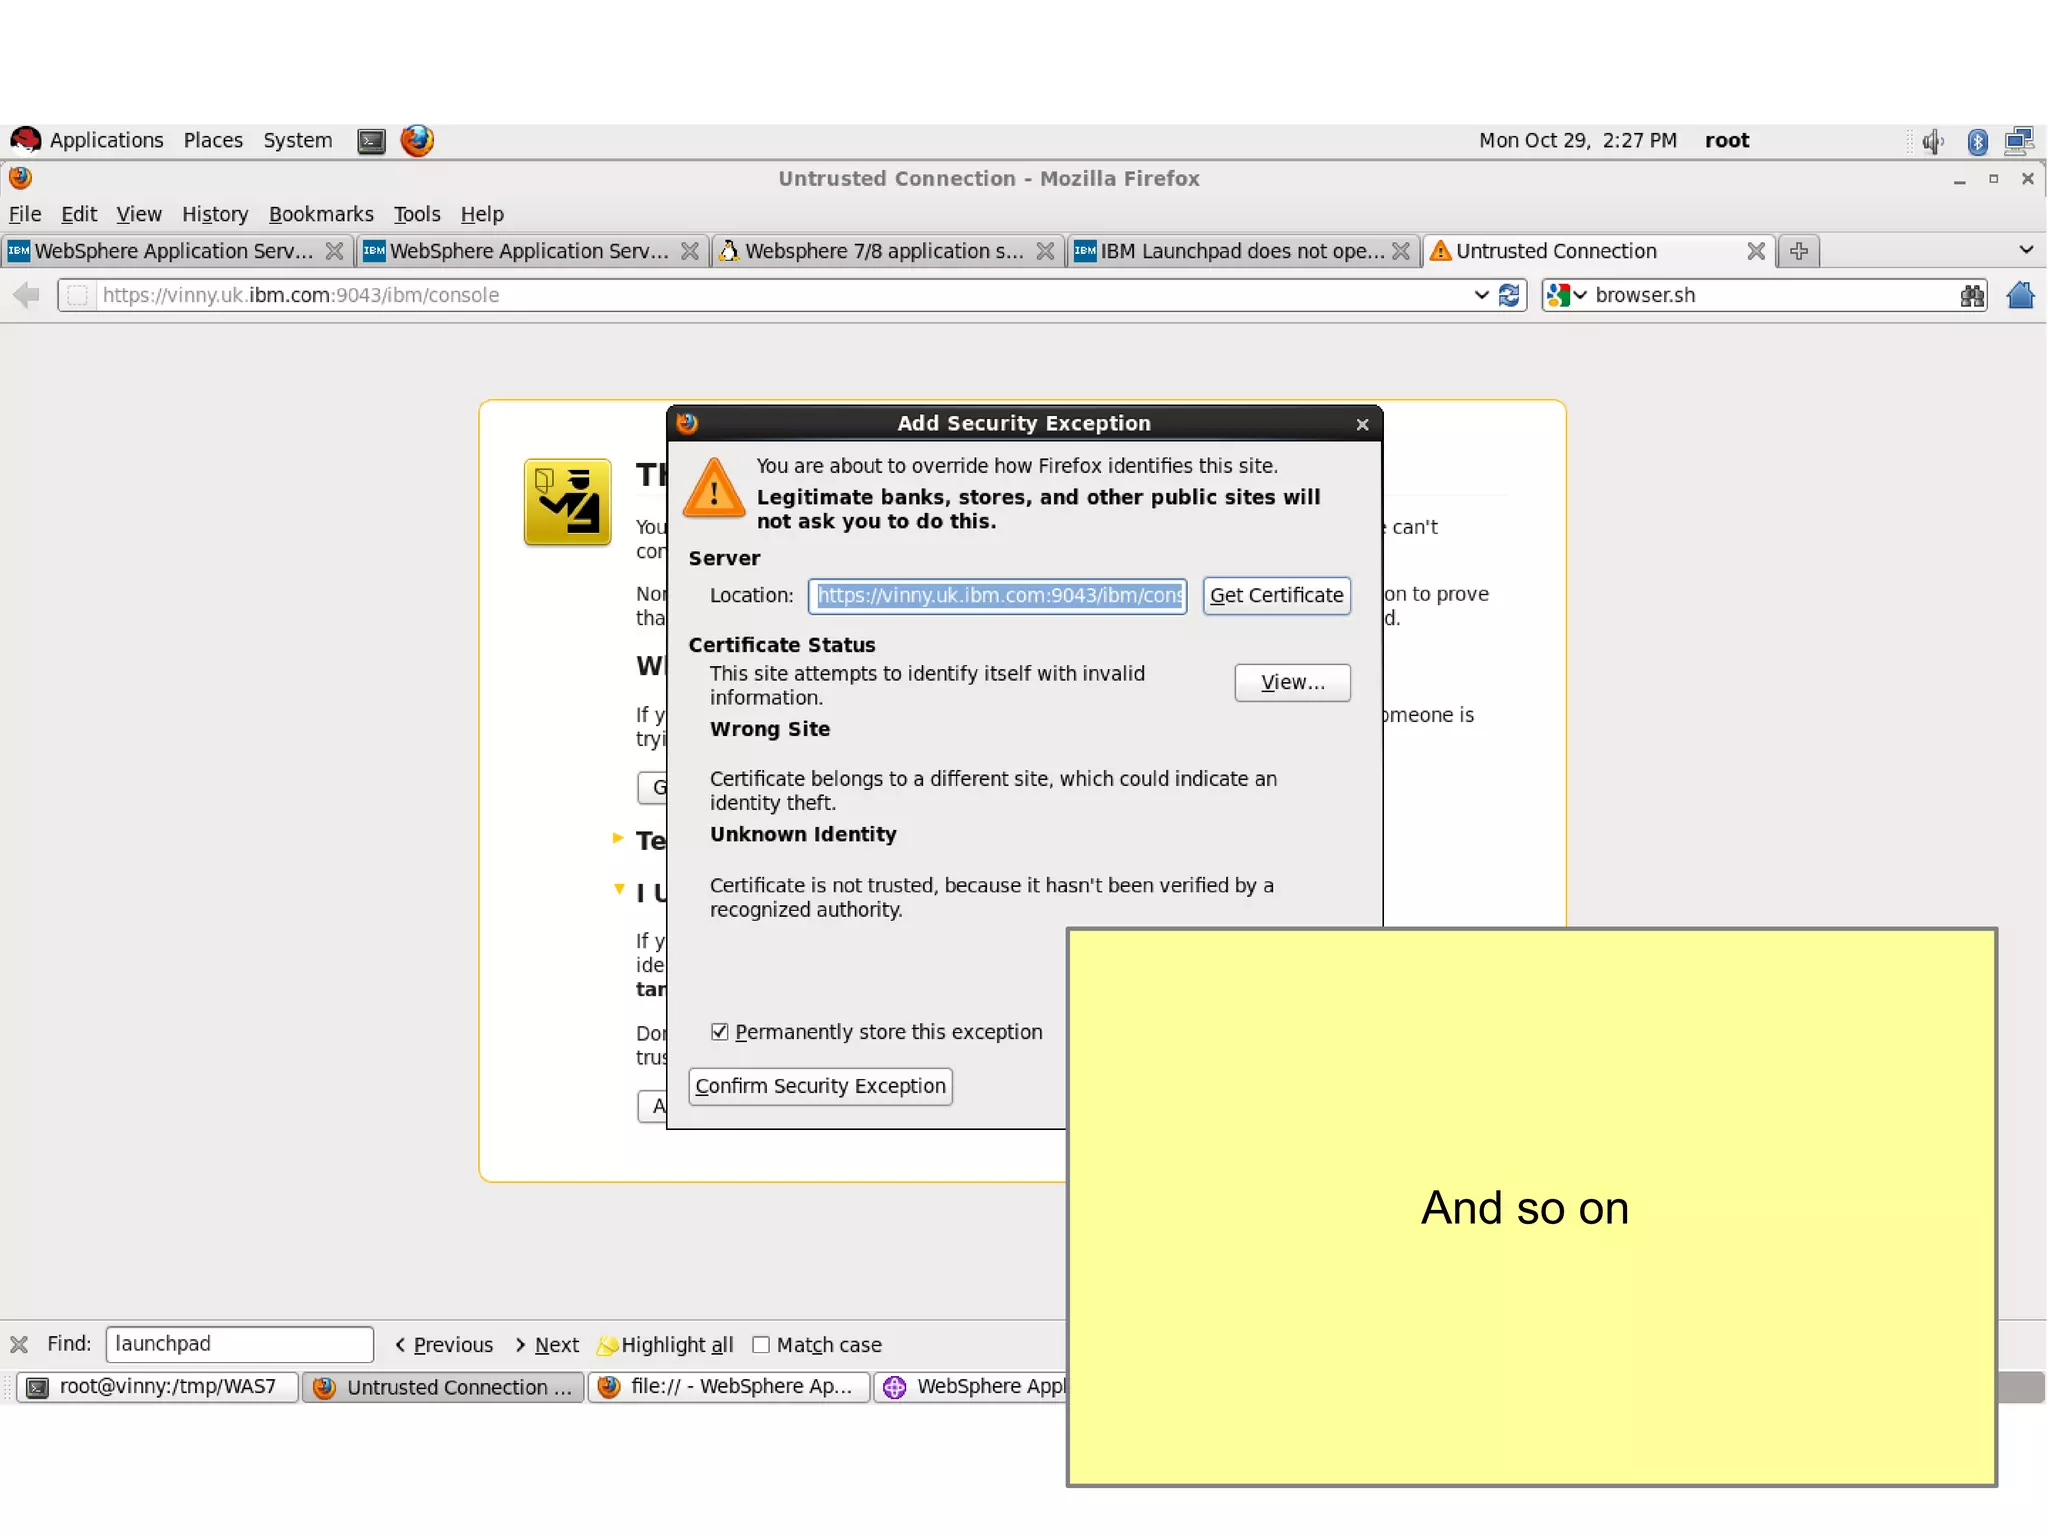
Task: Toggle Highlight all in find bar
Action: (x=666, y=1344)
